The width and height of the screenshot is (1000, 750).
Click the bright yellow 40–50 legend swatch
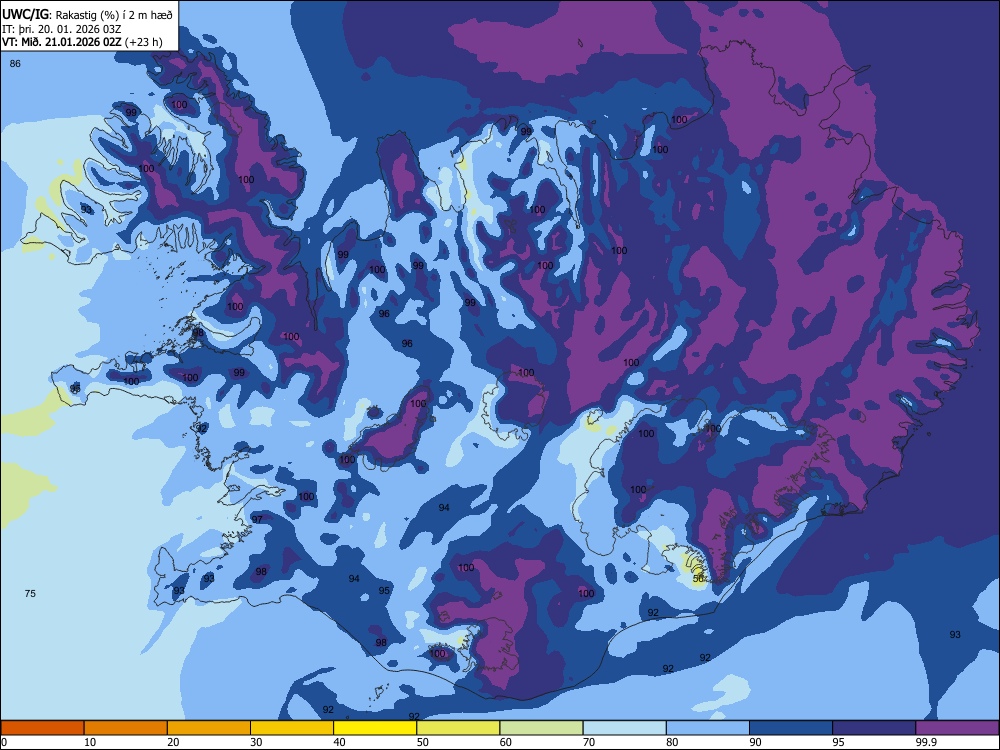pyautogui.click(x=375, y=728)
